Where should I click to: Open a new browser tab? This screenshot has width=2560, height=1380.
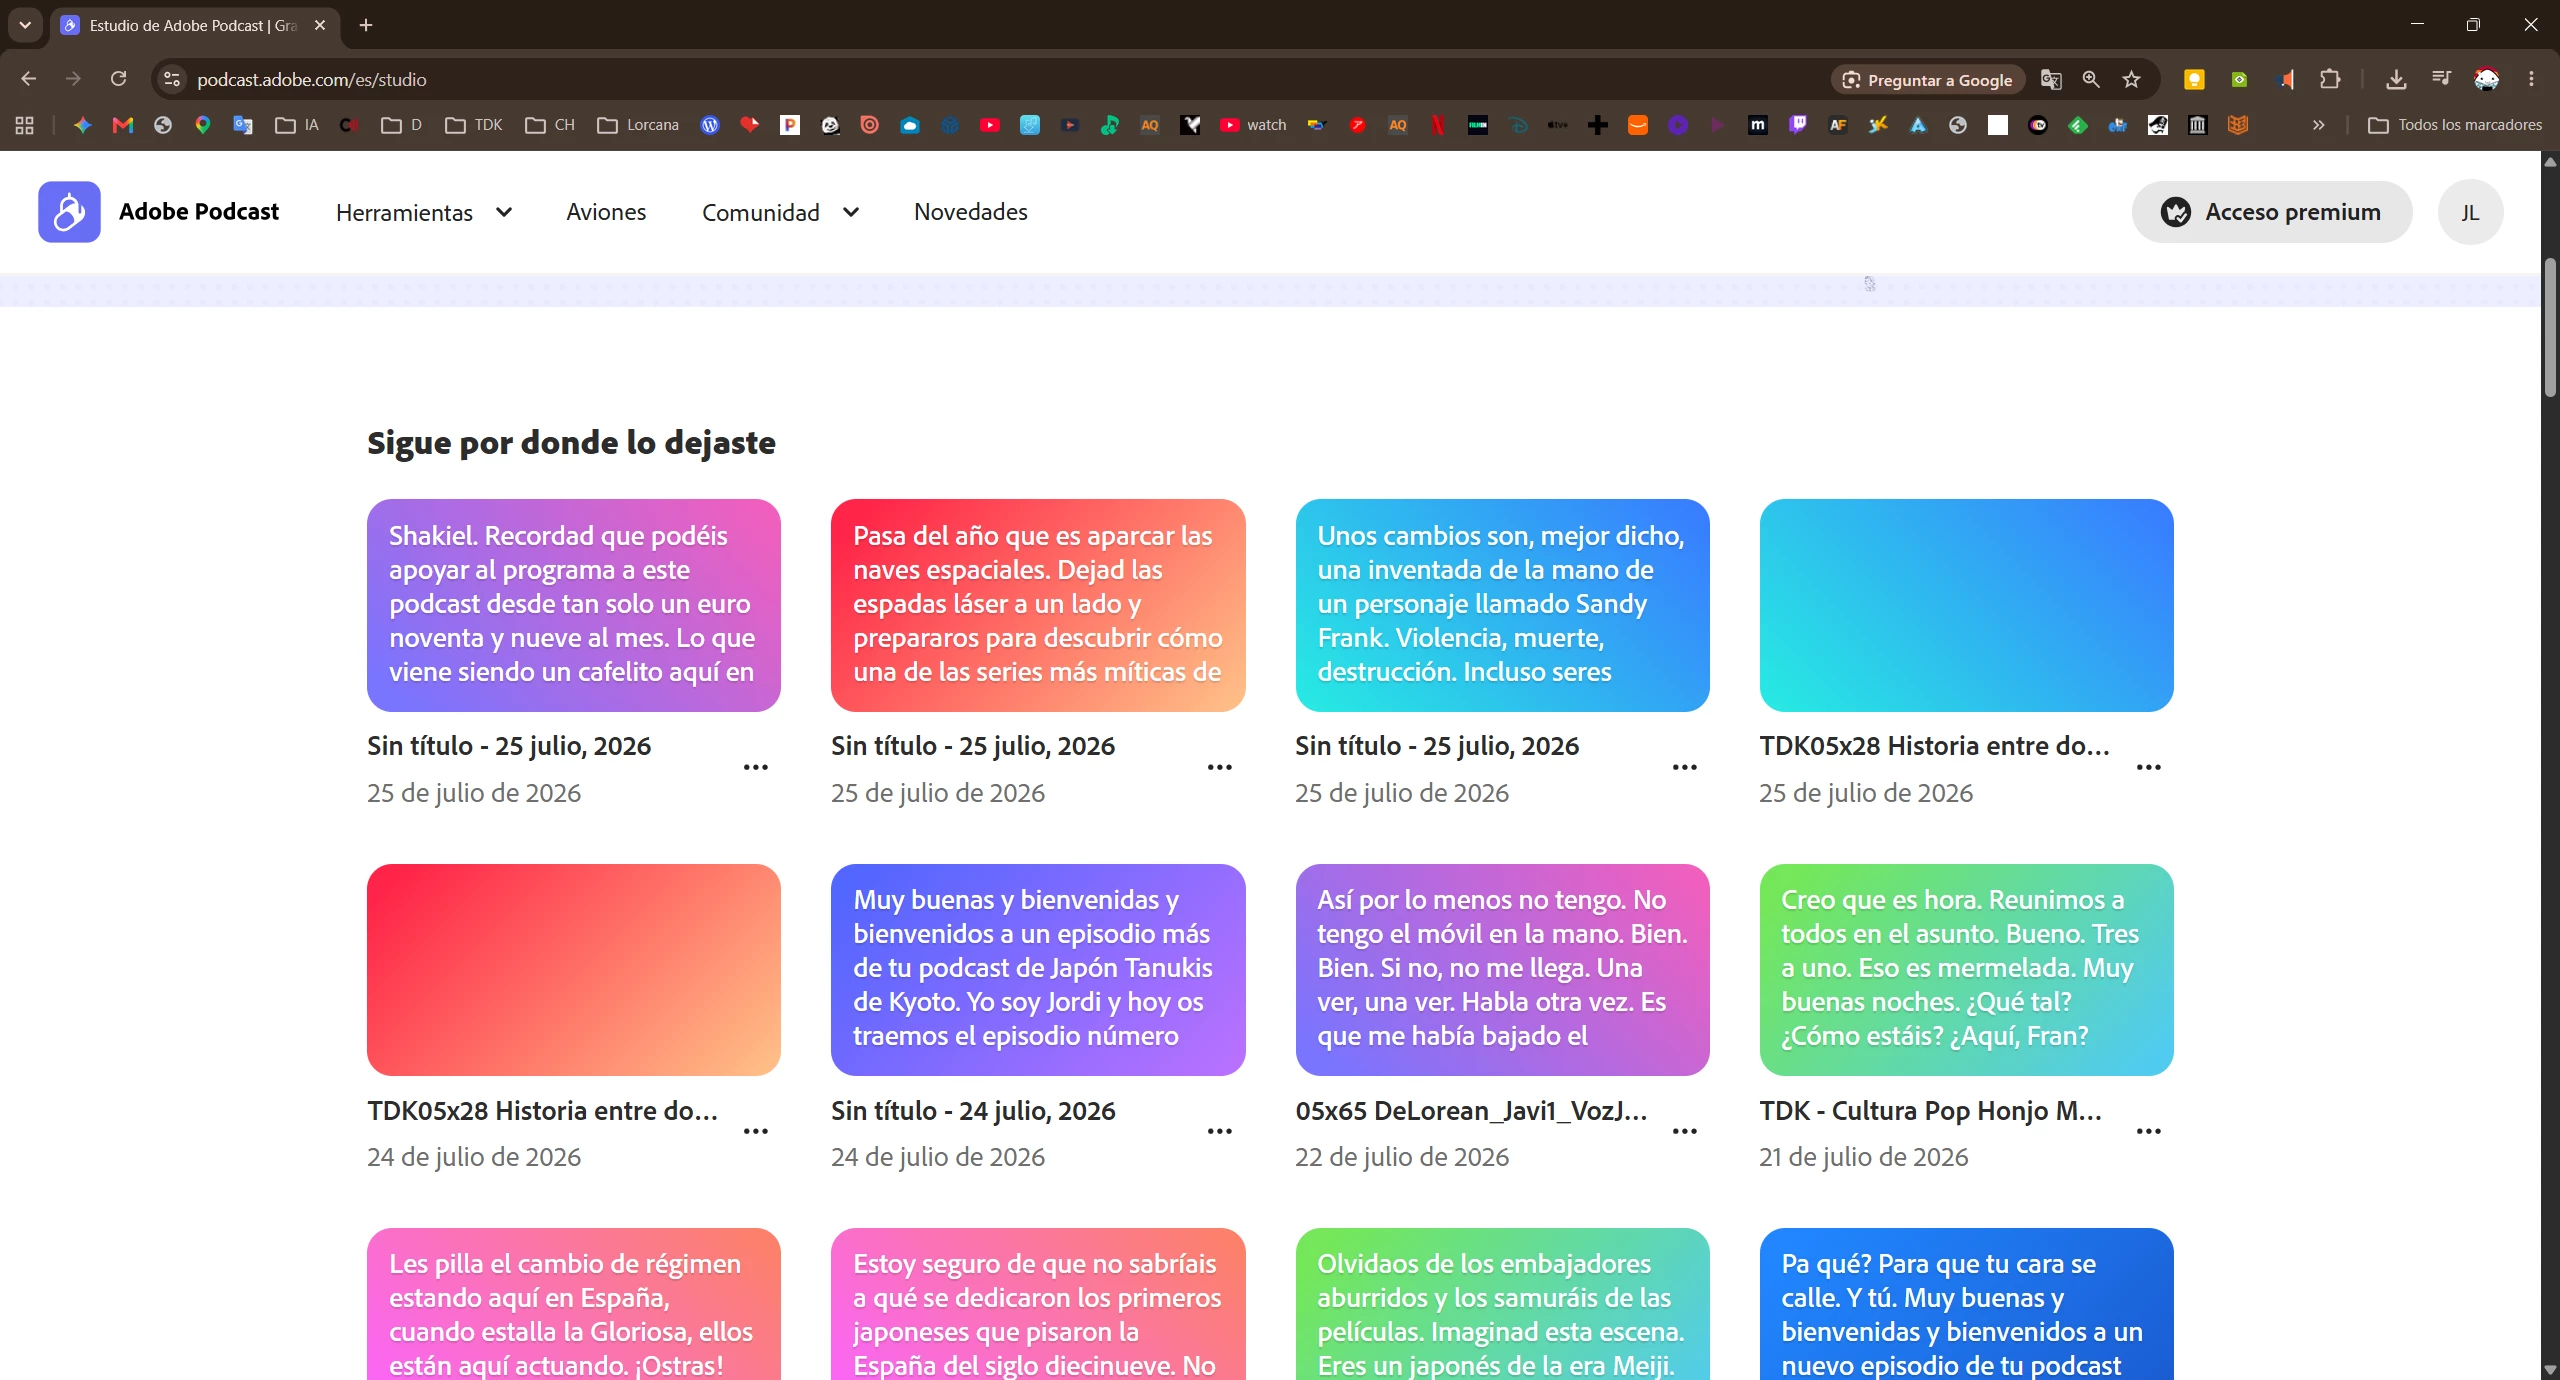366,25
